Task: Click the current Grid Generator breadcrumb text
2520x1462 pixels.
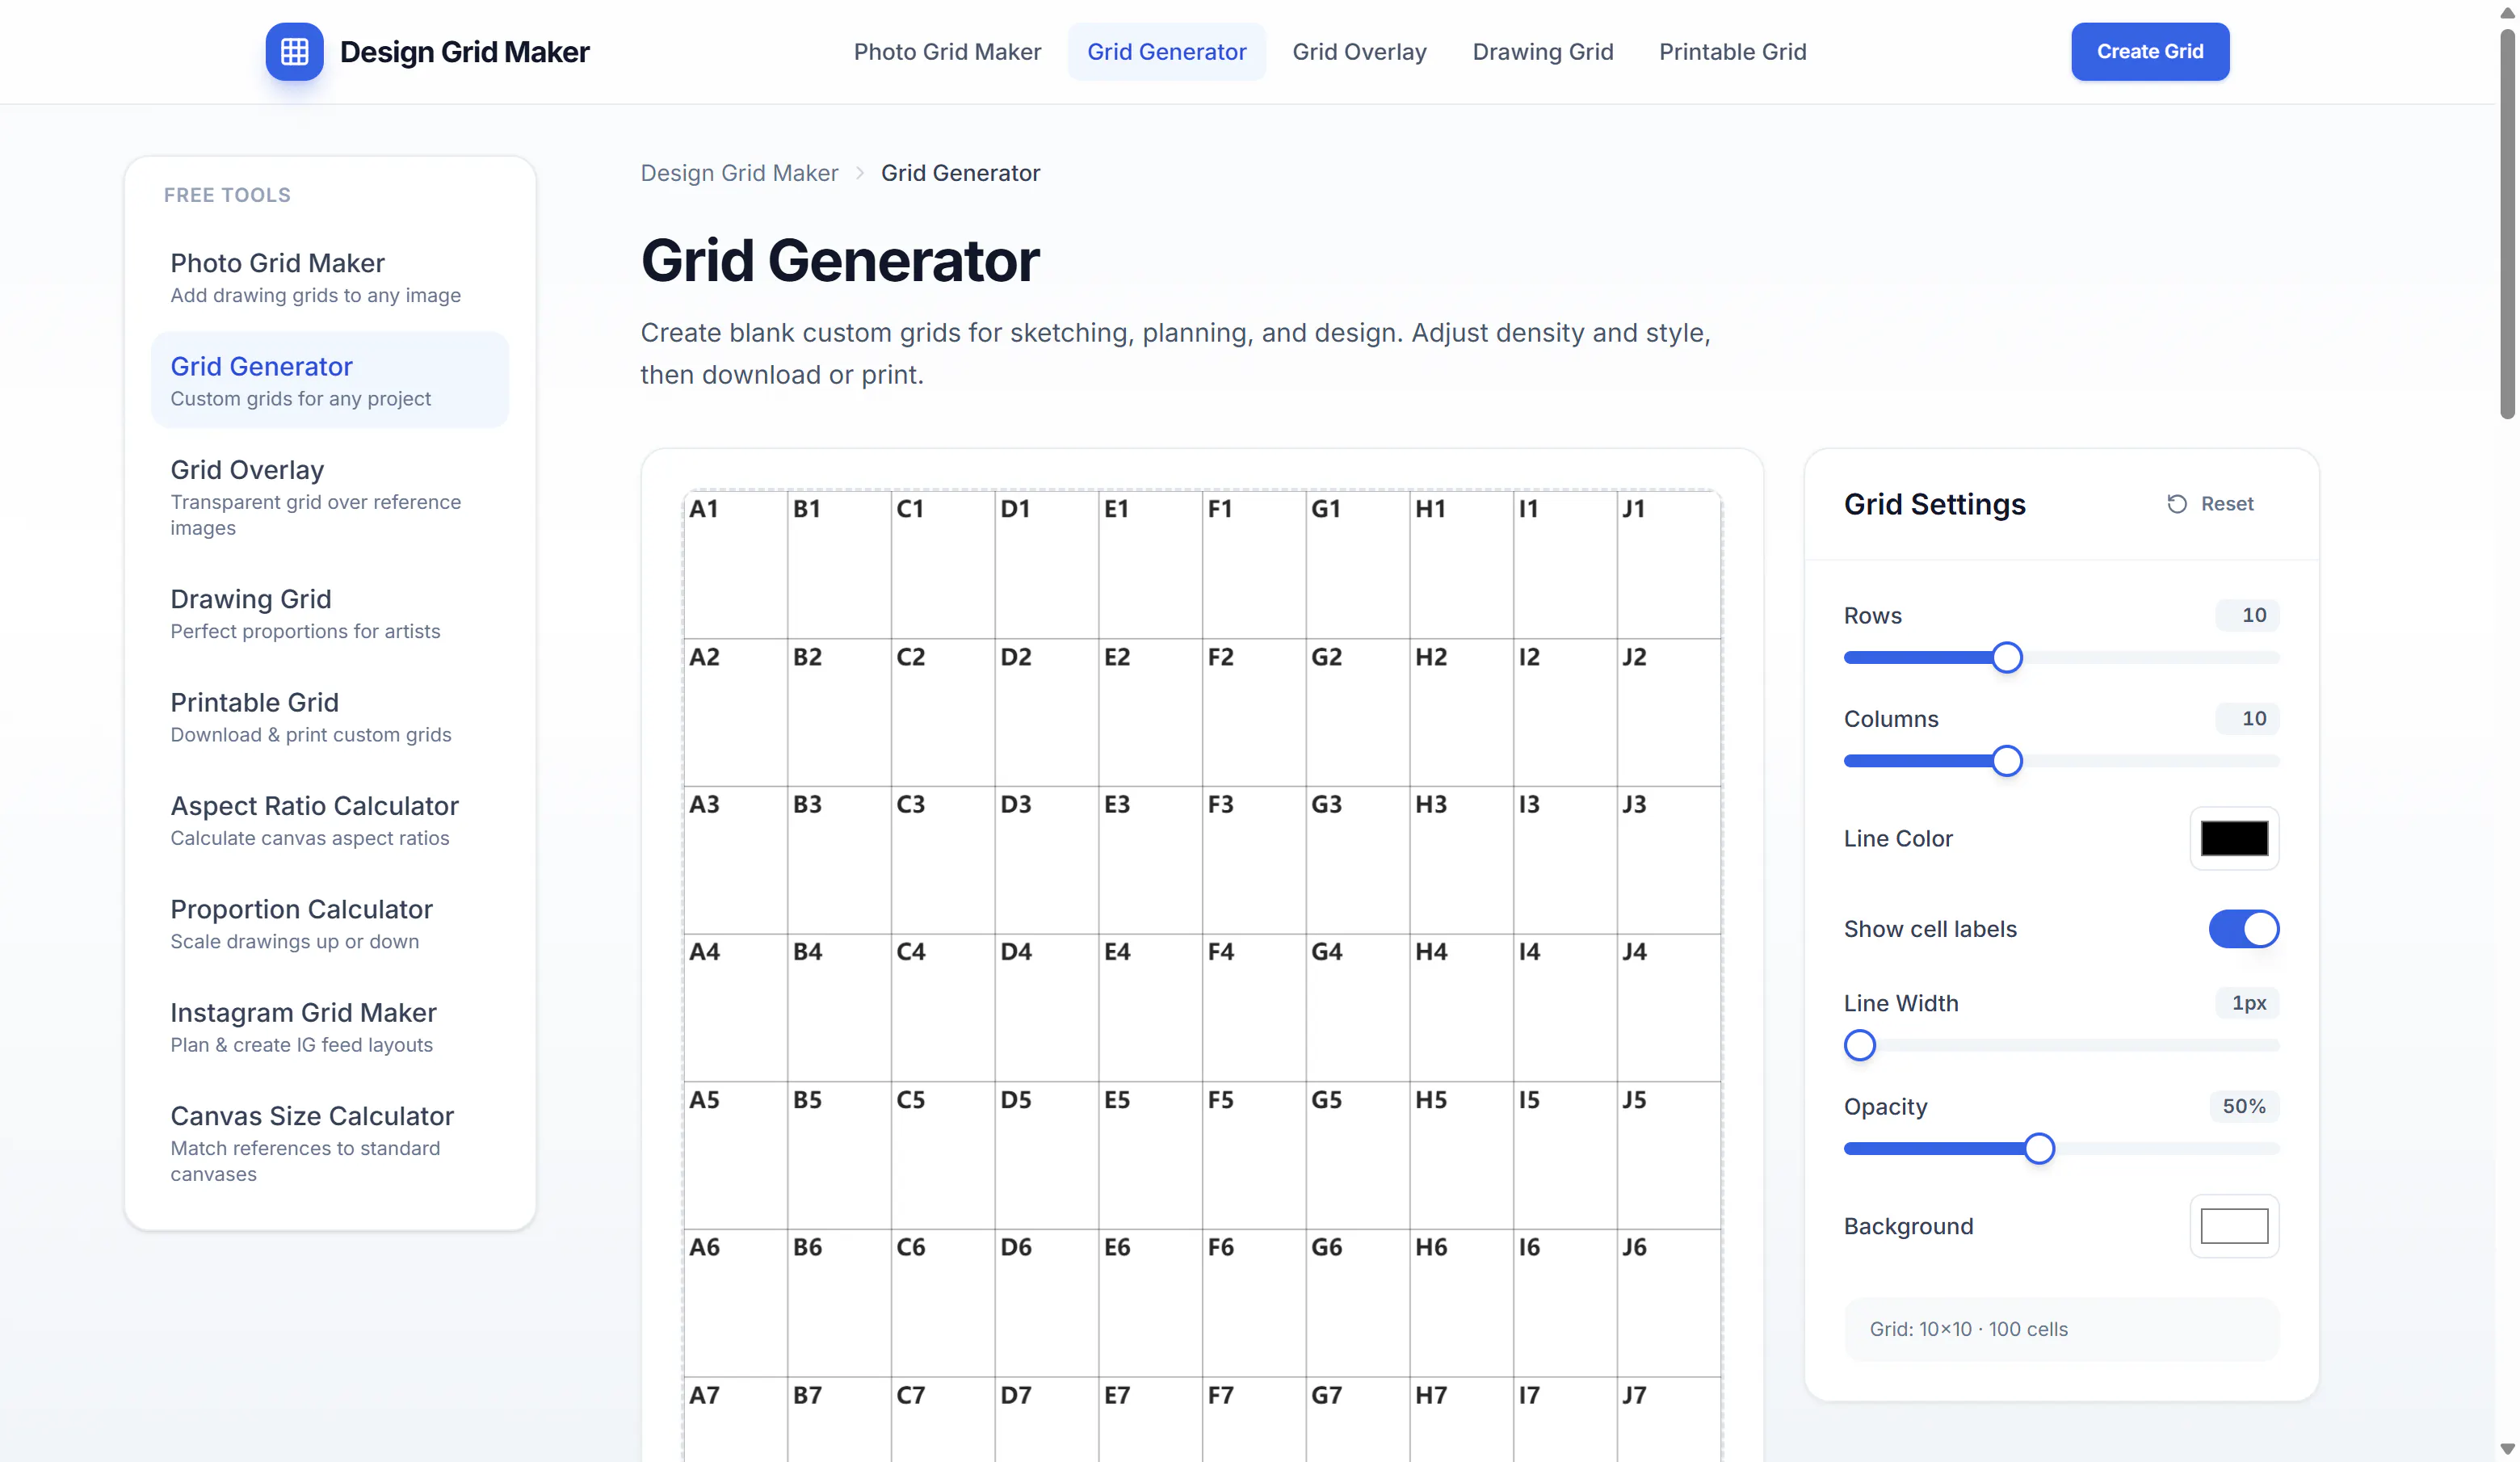Action: click(x=960, y=173)
